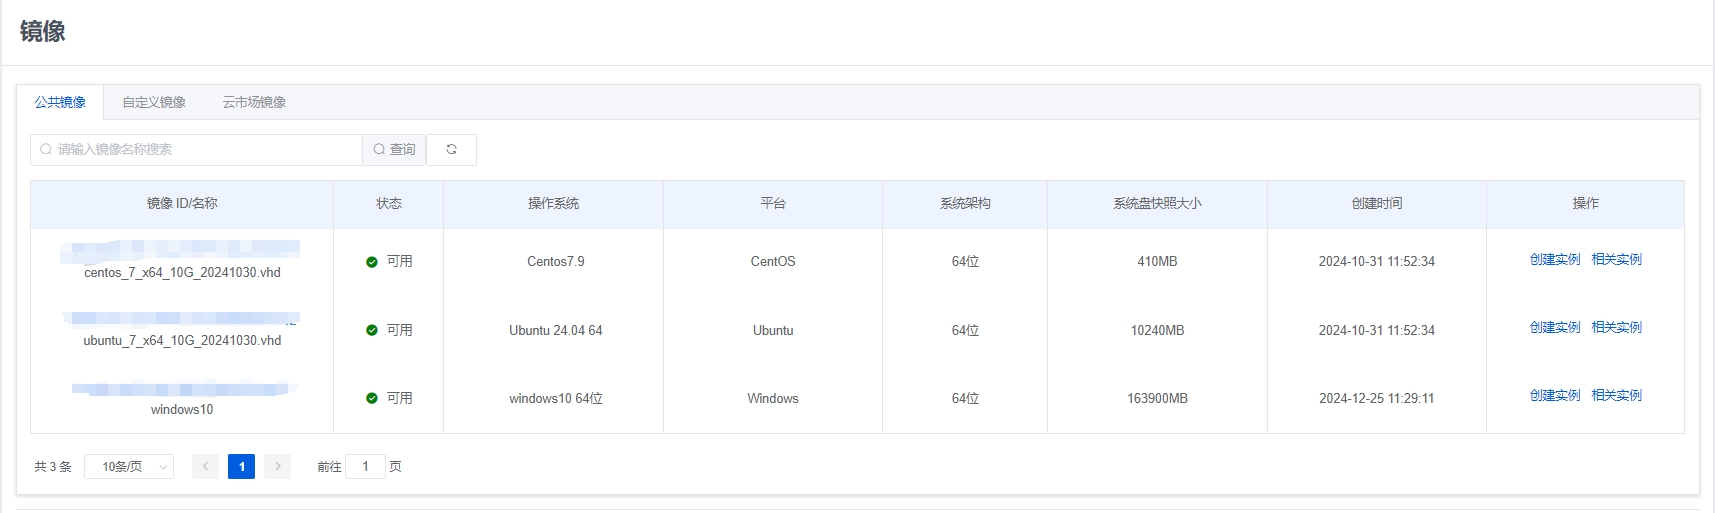The width and height of the screenshot is (1715, 513).
Task: Select page 1 in pagination
Action: (x=241, y=467)
